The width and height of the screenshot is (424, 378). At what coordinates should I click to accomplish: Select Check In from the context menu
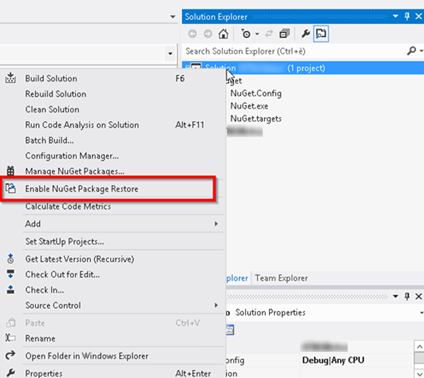pyautogui.click(x=45, y=290)
